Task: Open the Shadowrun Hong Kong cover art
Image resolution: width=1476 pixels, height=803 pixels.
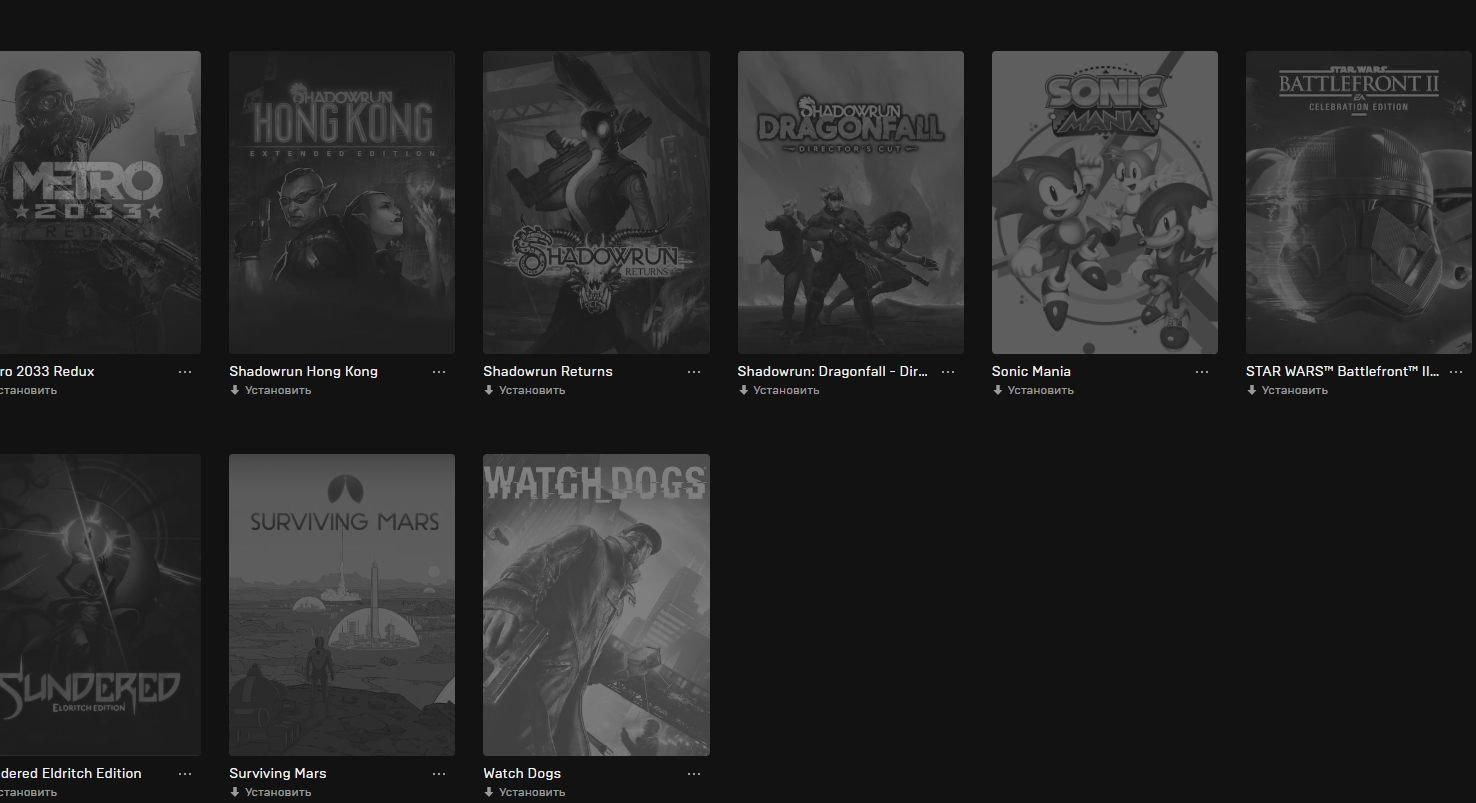Action: point(342,202)
